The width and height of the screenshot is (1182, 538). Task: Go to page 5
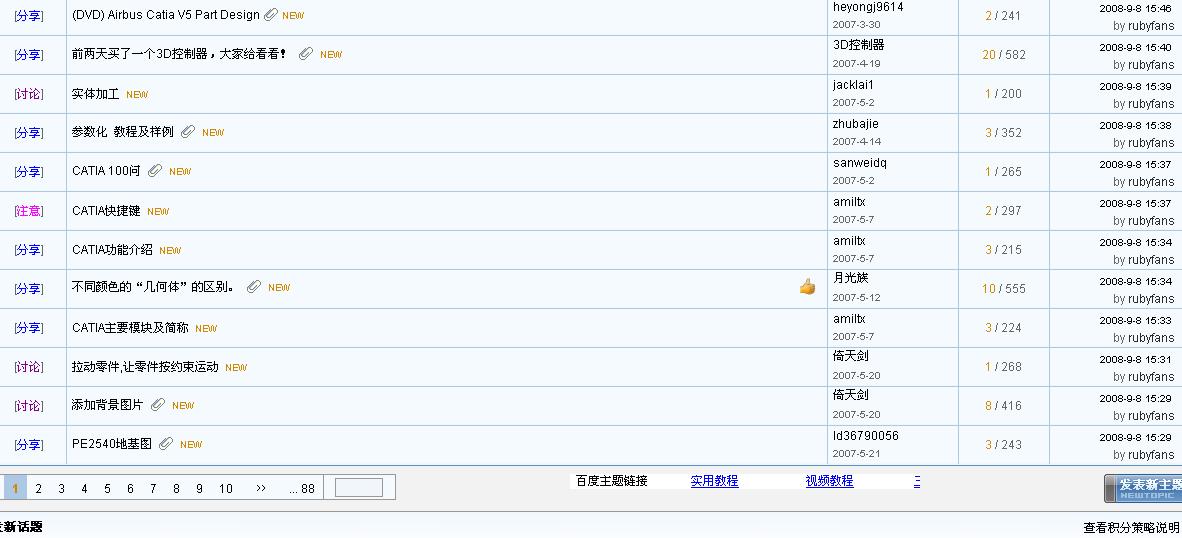tap(107, 488)
